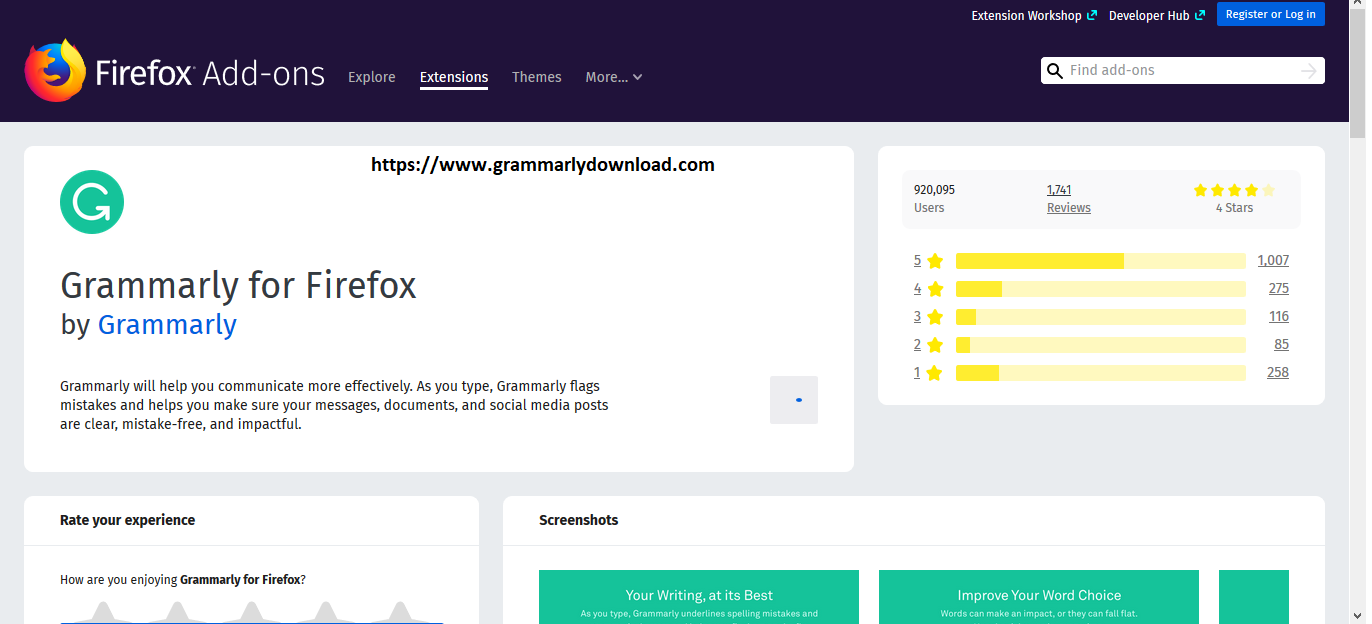Click the 'Rate your experience' heading
Screen dimensions: 1372x624
tap(127, 520)
